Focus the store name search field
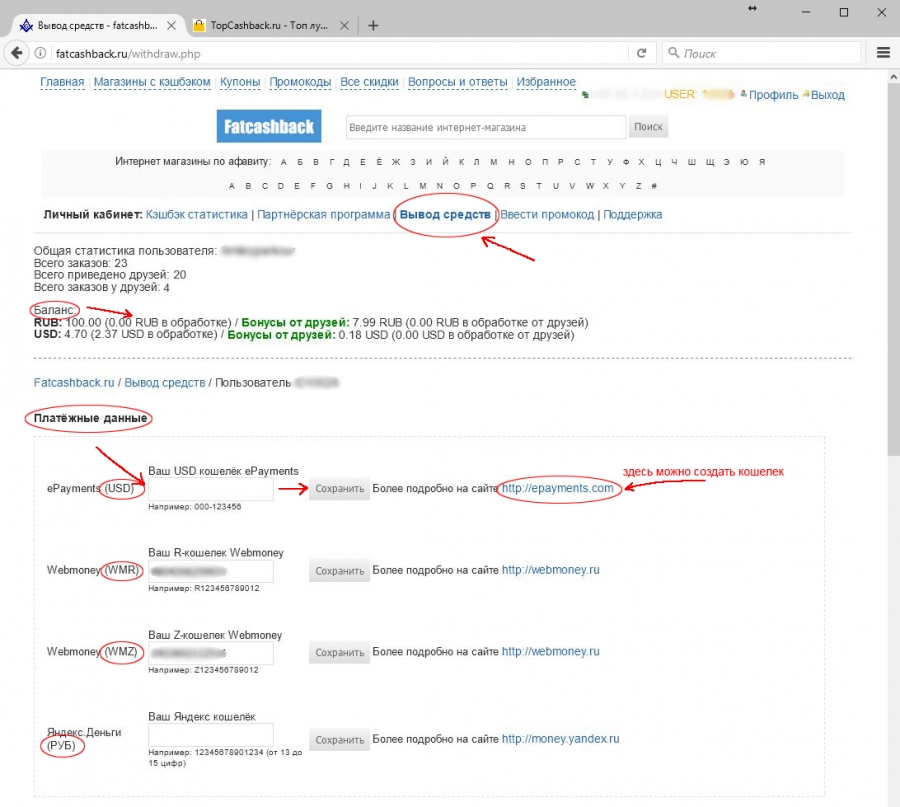 pos(486,127)
